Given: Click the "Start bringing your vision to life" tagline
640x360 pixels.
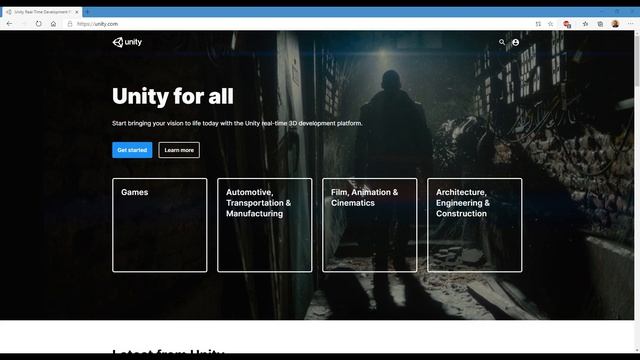Looking at the screenshot, I should 237,123.
